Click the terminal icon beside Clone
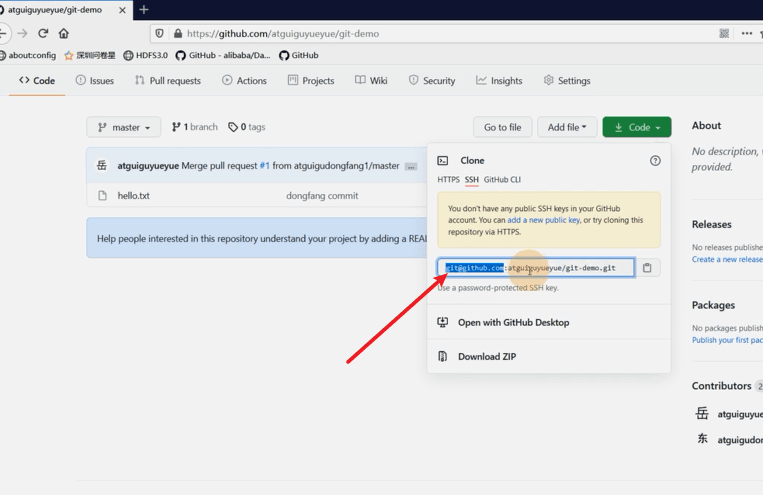Viewport: 763px width, 495px height. 442,161
